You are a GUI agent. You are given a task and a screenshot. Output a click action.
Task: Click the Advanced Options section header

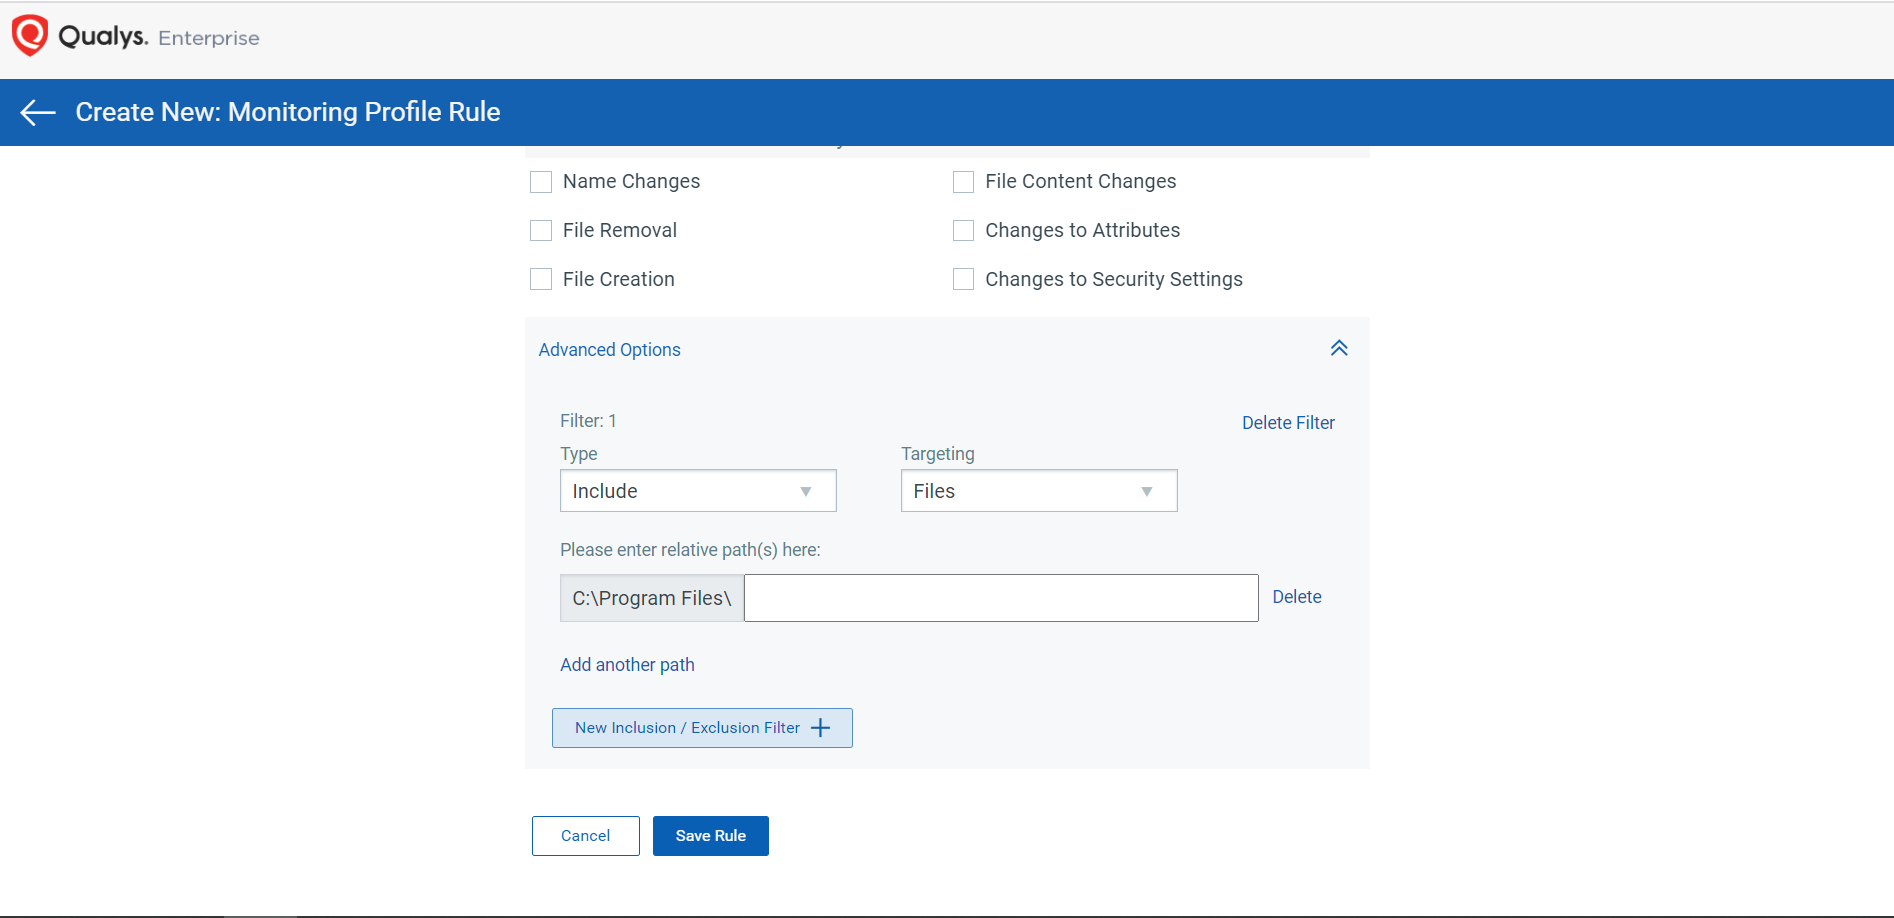click(x=609, y=350)
